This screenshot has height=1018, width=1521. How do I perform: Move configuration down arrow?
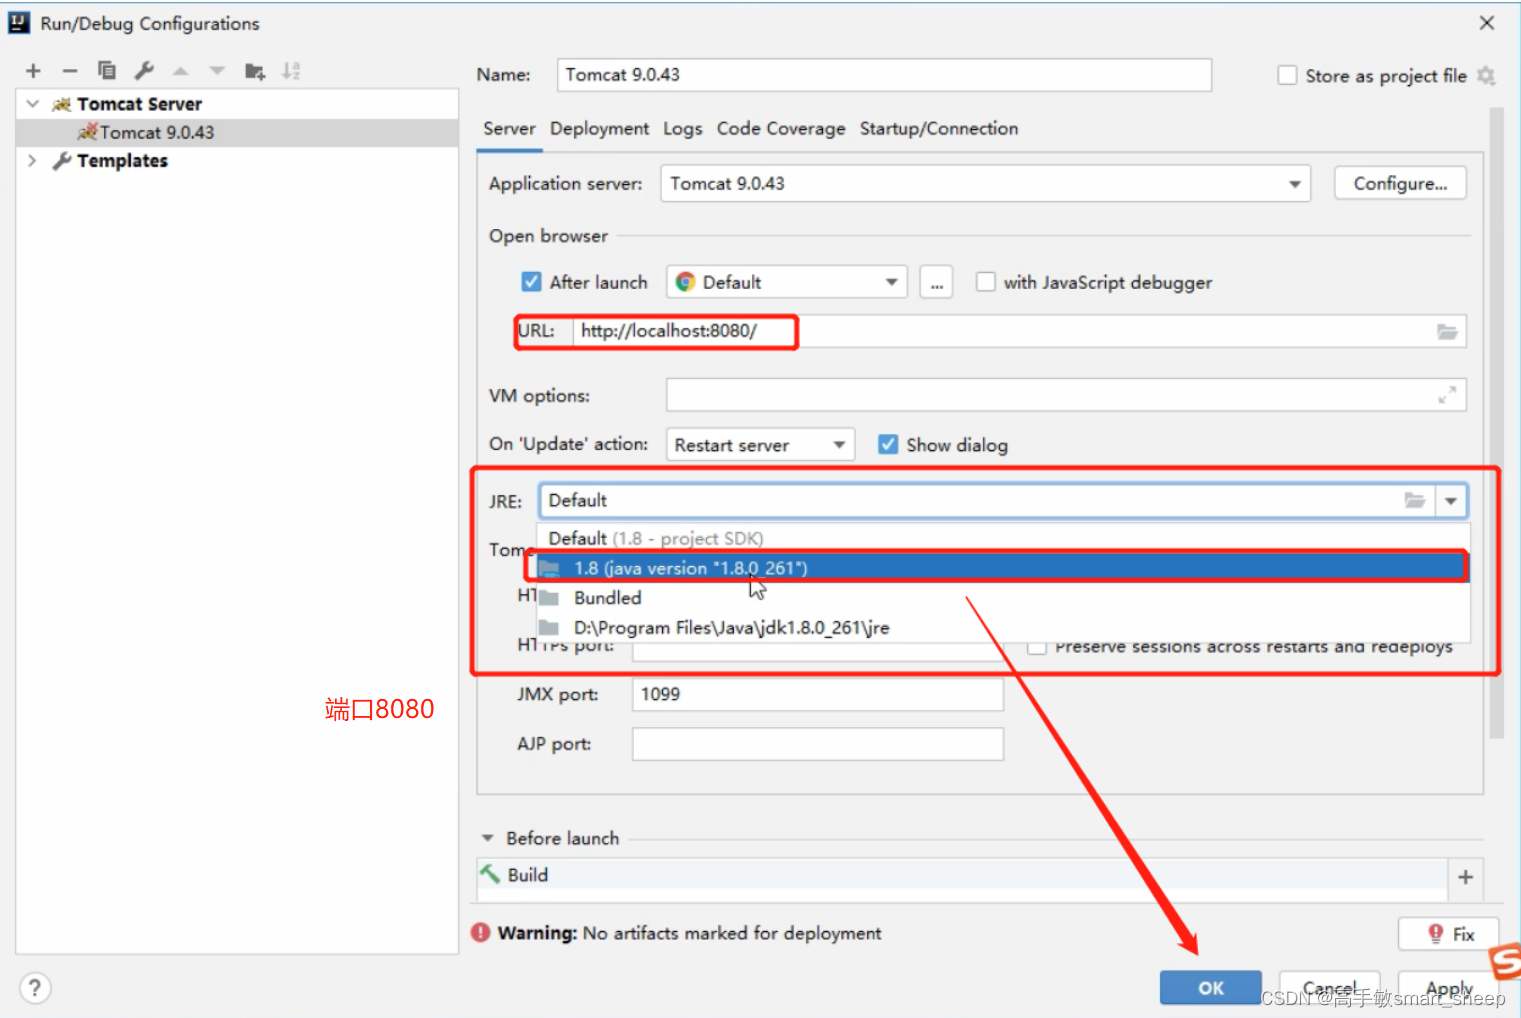(x=217, y=71)
